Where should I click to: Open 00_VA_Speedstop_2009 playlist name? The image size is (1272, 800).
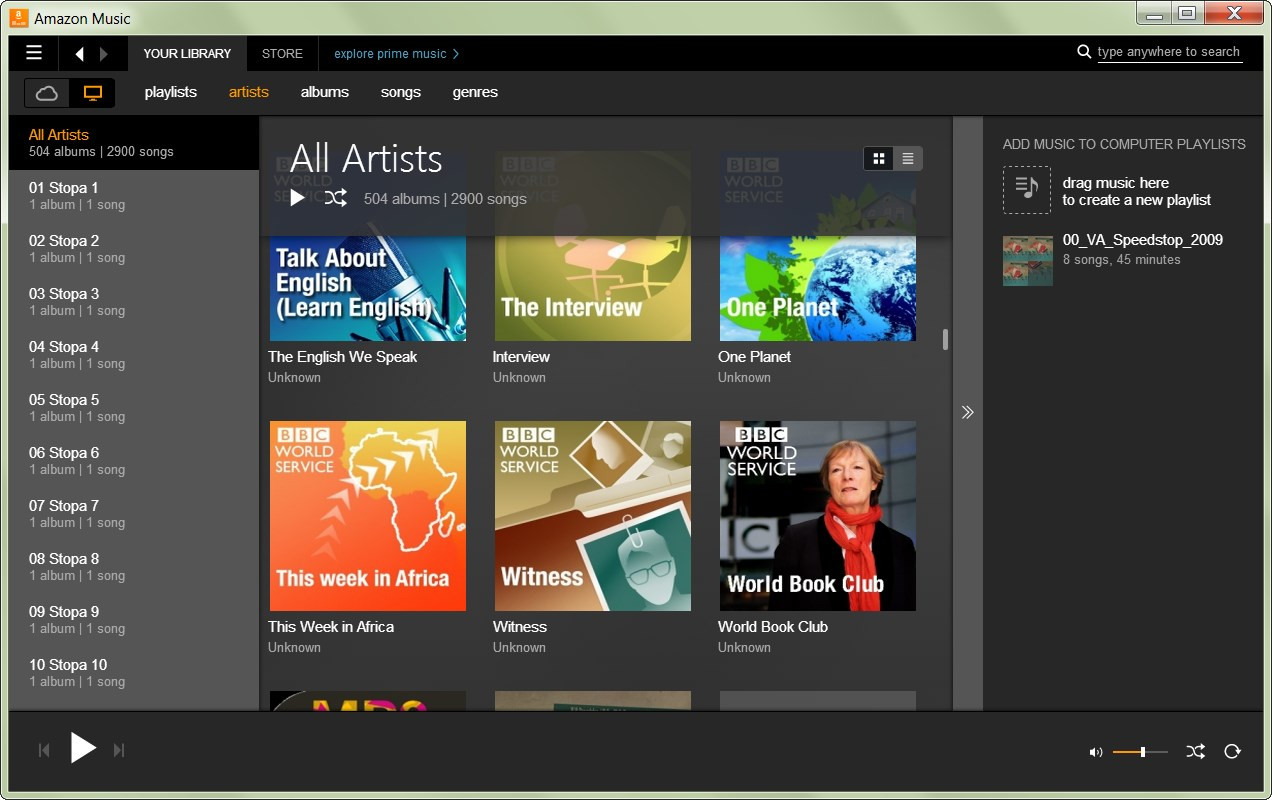pos(1143,240)
